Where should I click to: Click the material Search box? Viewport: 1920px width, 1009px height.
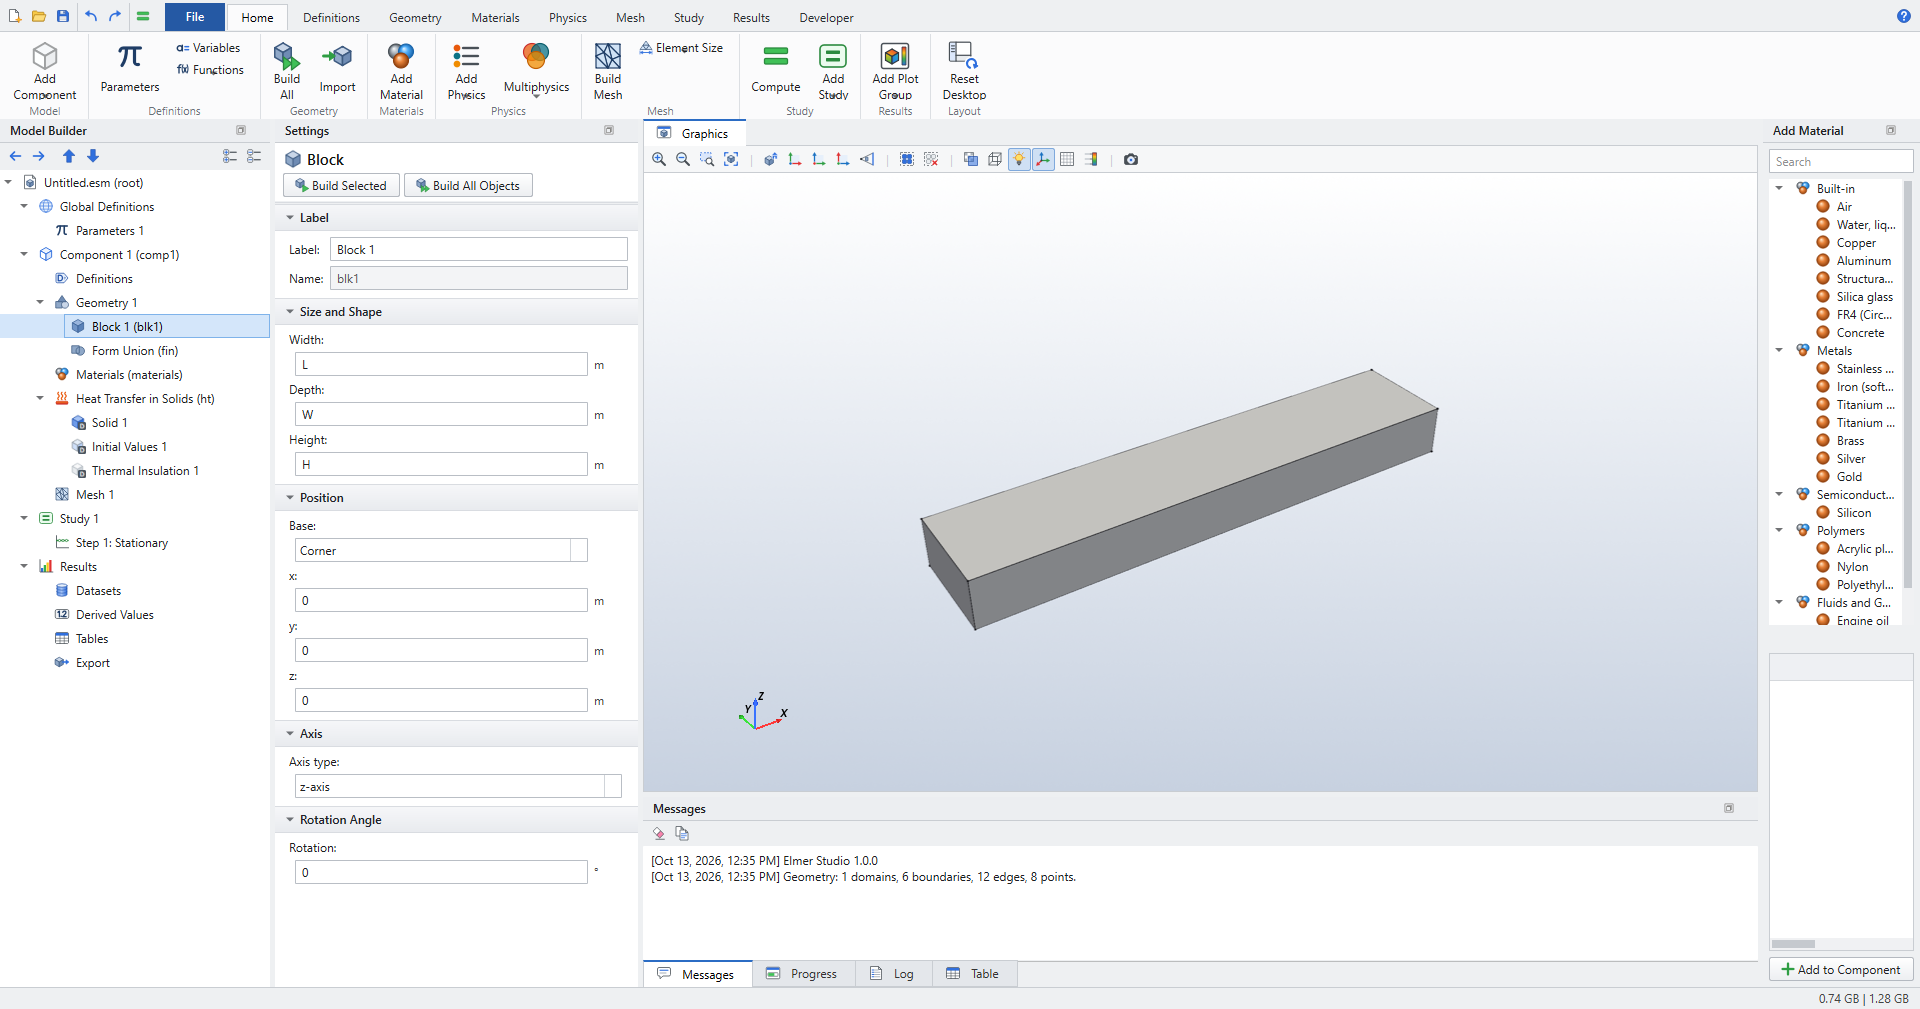(1841, 162)
